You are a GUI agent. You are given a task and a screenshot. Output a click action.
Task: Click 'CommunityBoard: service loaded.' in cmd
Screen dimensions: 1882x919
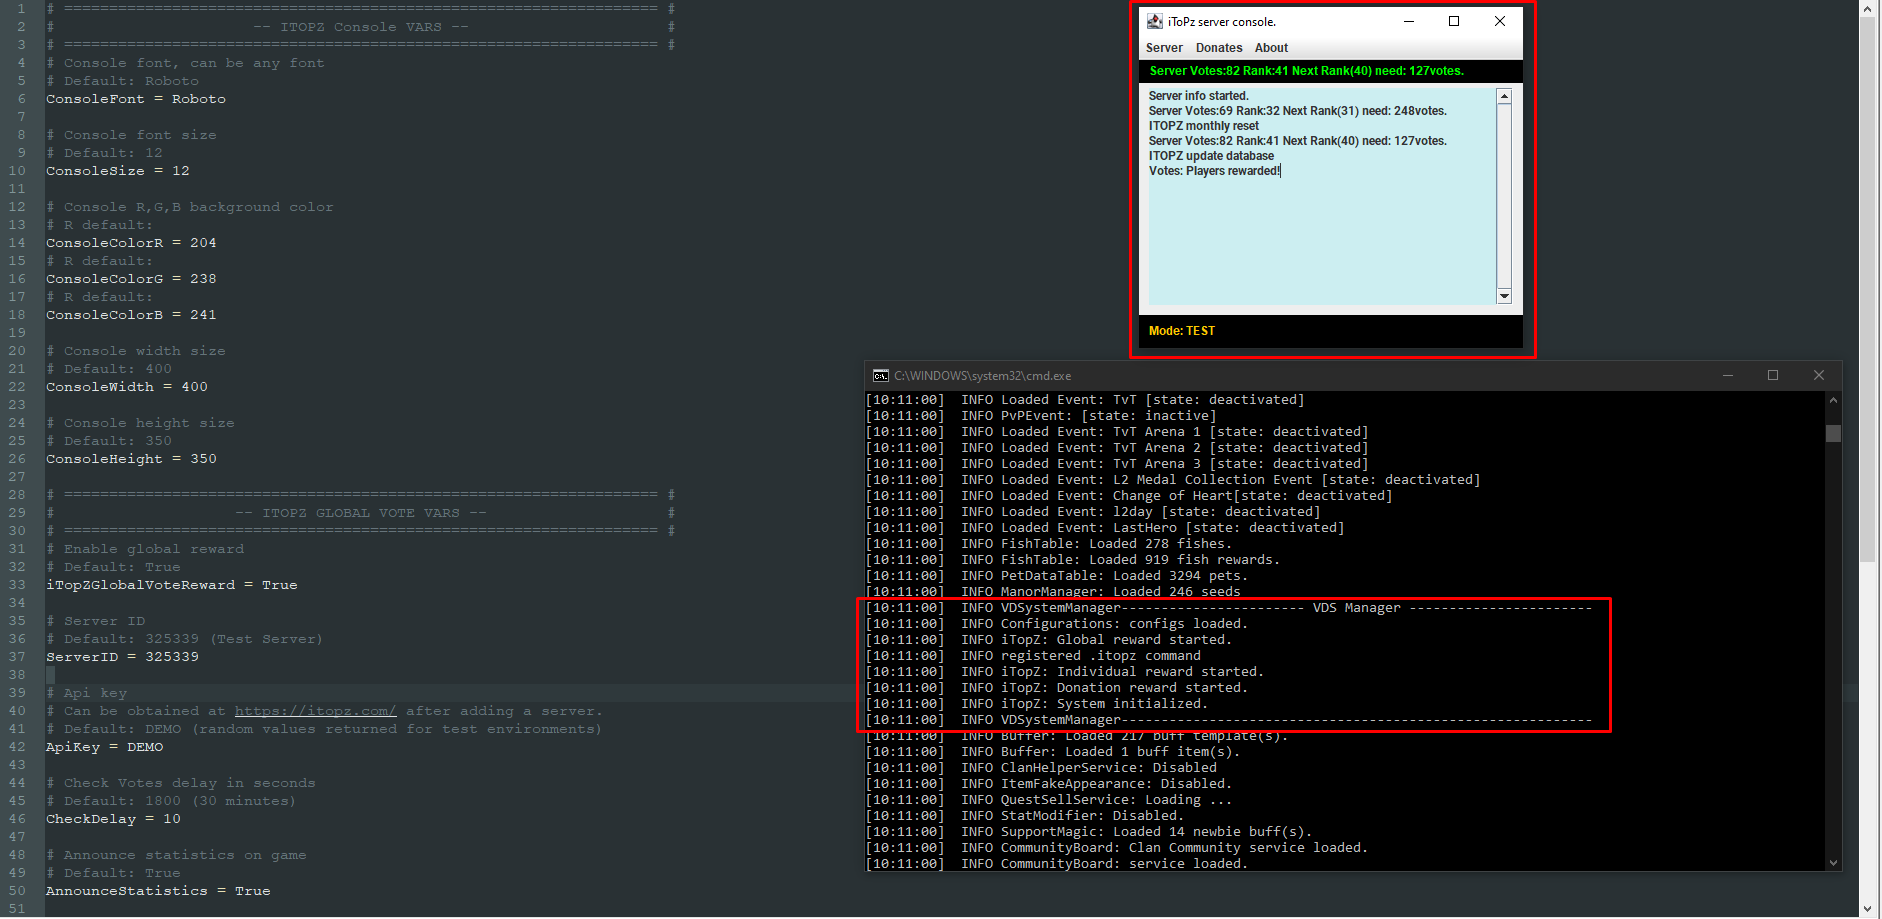[x=1124, y=864]
